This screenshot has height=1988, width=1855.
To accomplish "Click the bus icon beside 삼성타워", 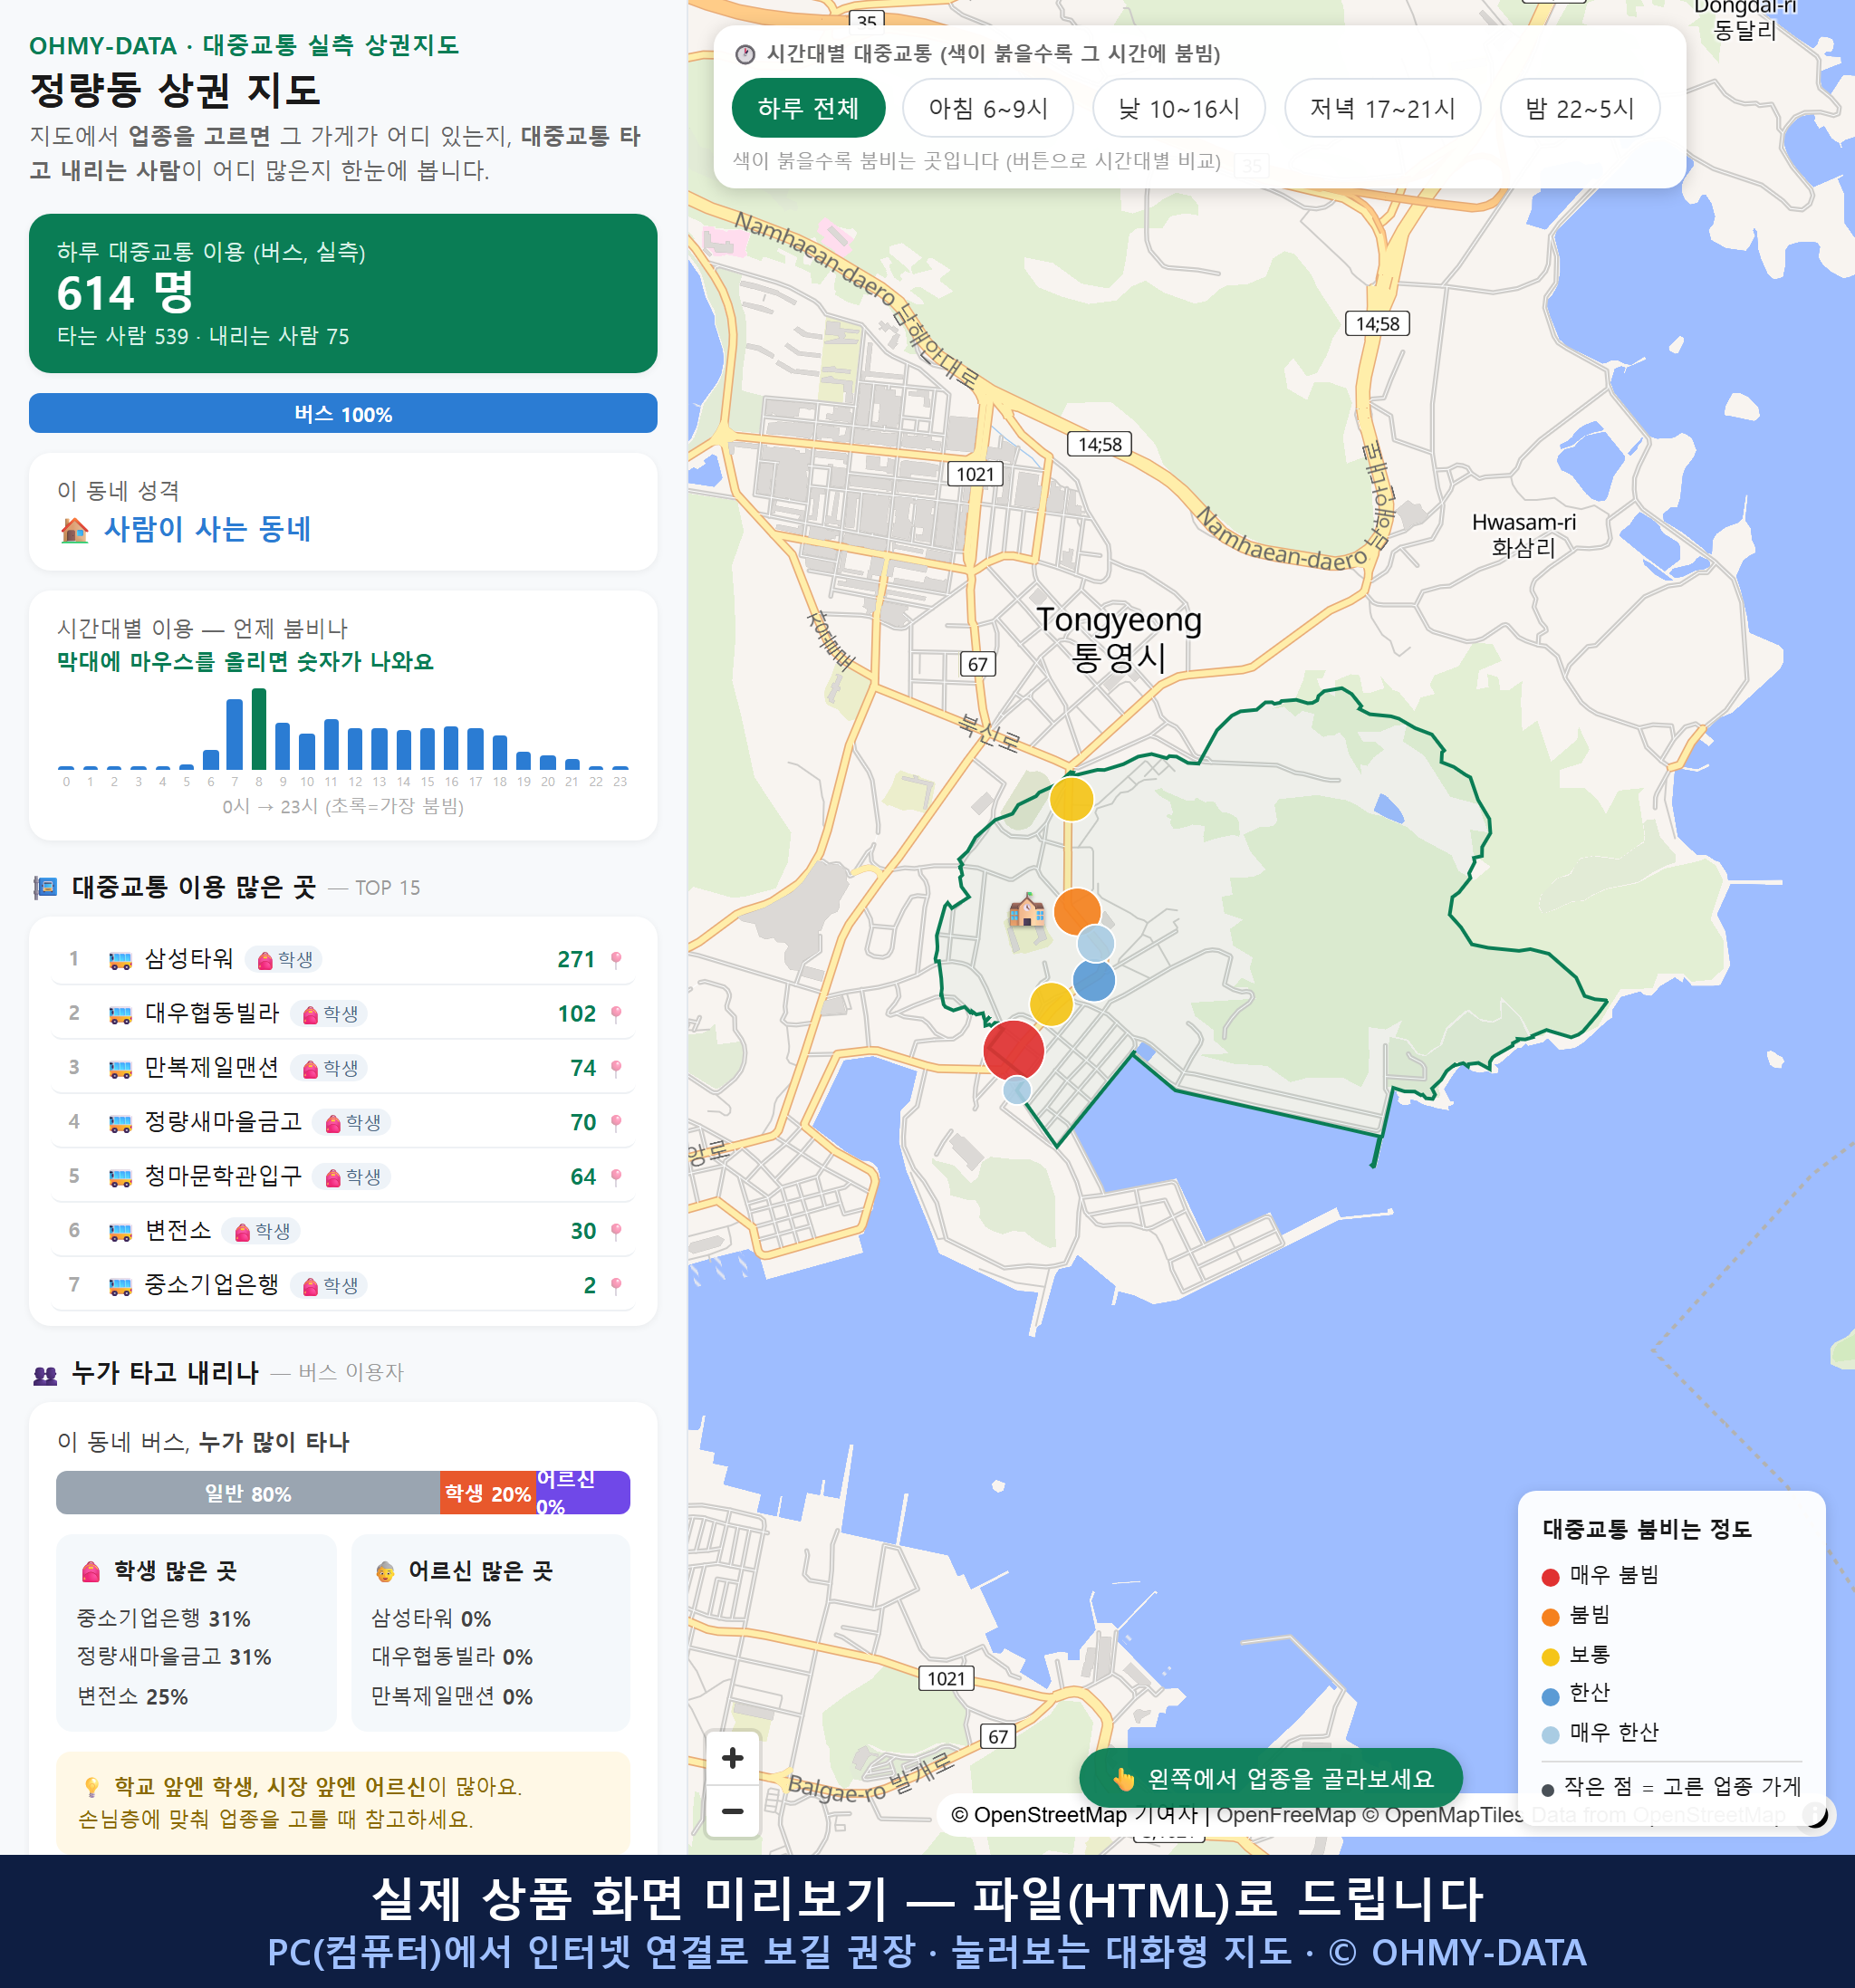I will click(120, 961).
